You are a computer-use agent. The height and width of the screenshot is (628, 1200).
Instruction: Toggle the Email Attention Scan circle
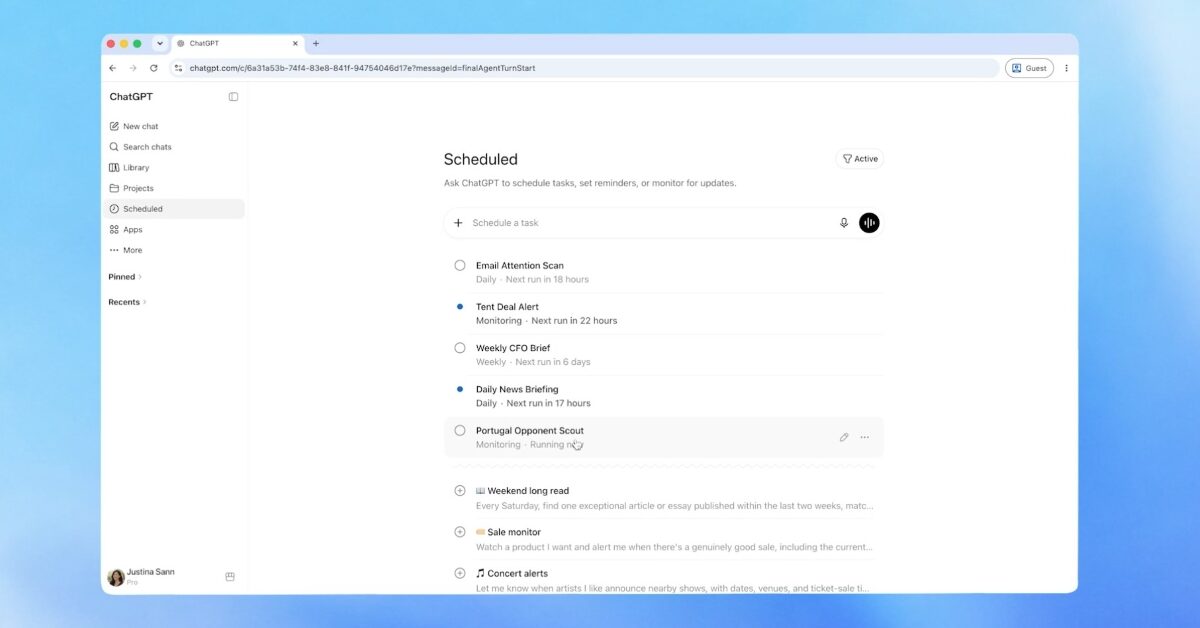click(460, 265)
